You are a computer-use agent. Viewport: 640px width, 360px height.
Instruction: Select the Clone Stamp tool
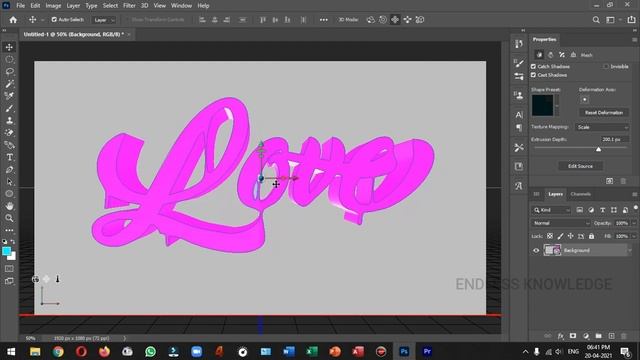pyautogui.click(x=9, y=120)
